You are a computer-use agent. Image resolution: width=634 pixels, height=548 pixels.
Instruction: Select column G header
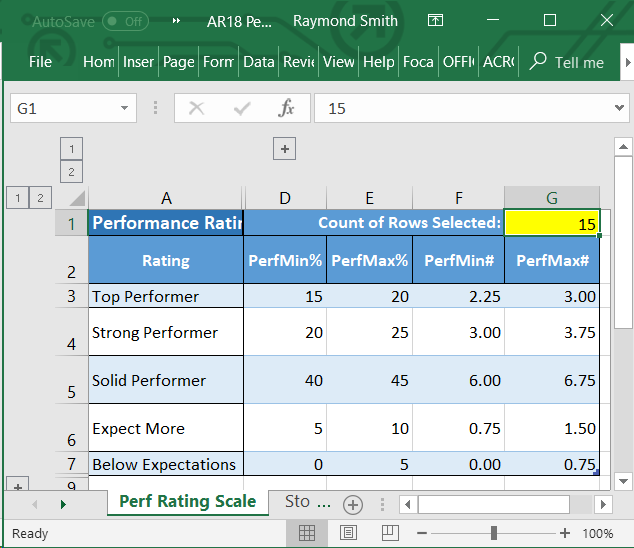(552, 198)
